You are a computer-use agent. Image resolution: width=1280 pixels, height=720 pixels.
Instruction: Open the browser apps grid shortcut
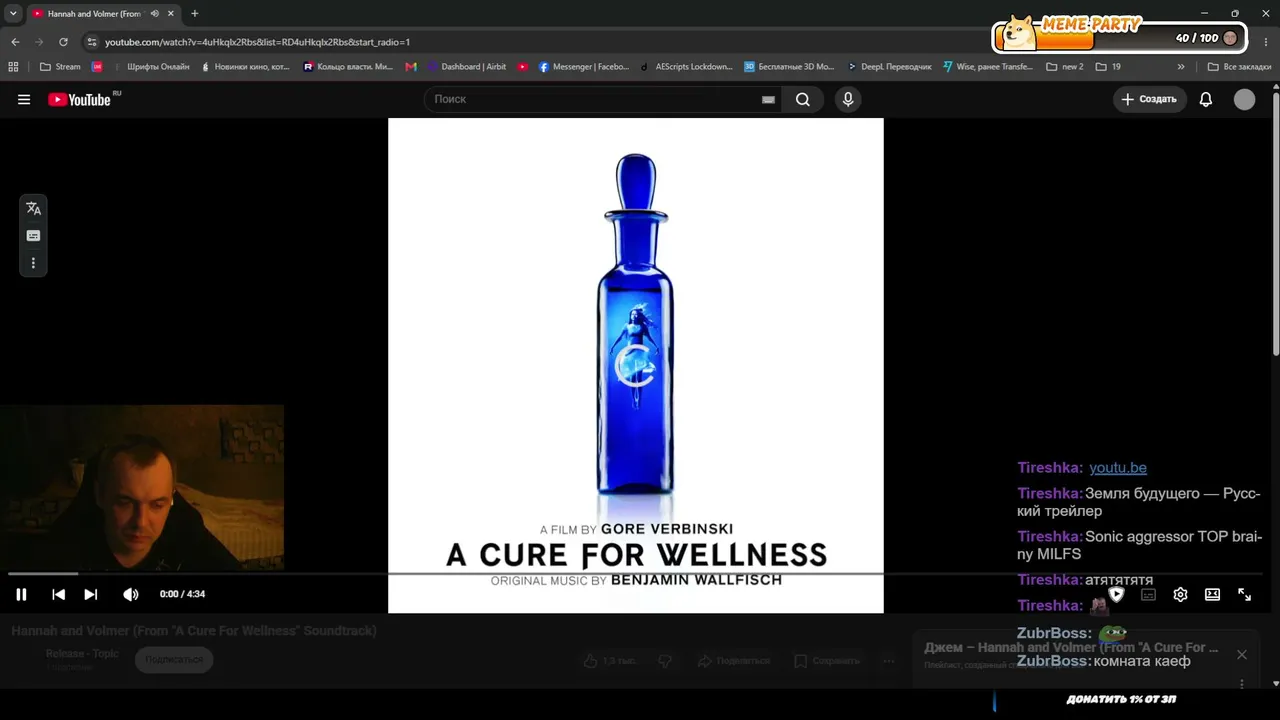[13, 67]
